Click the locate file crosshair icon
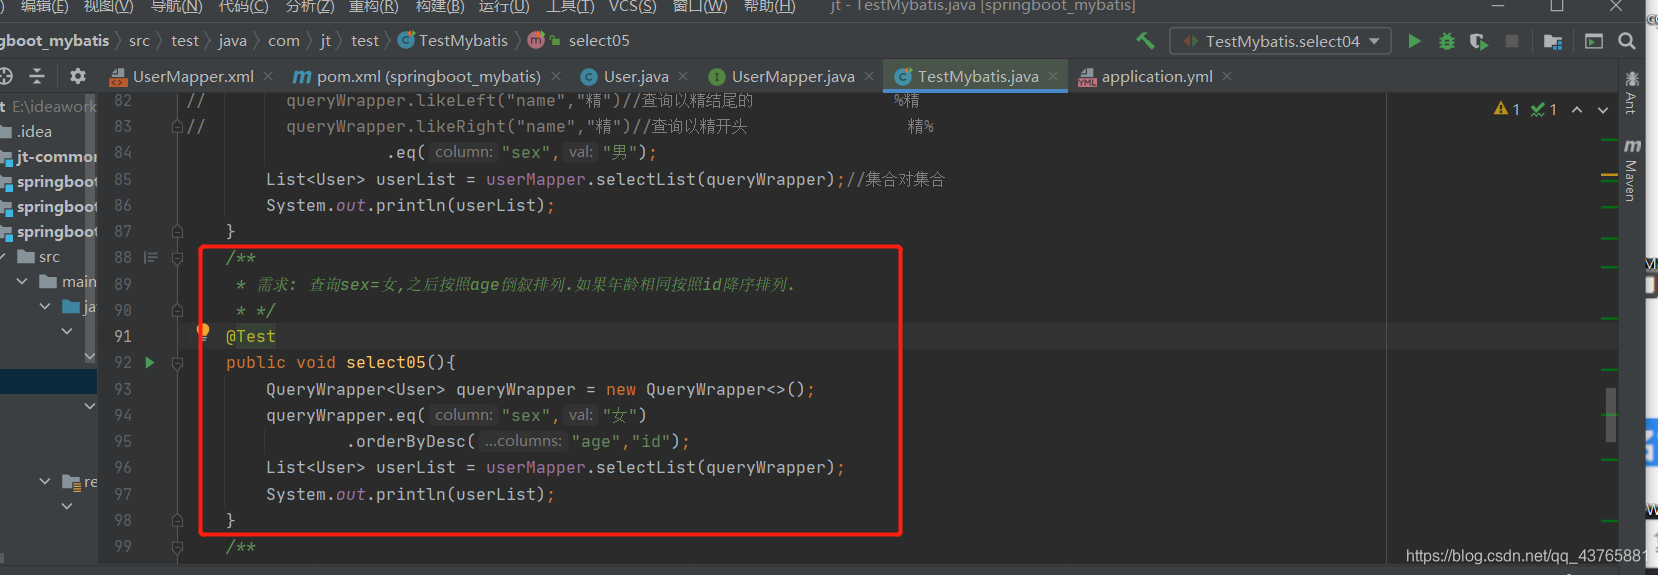The height and width of the screenshot is (575, 1658). point(5,76)
